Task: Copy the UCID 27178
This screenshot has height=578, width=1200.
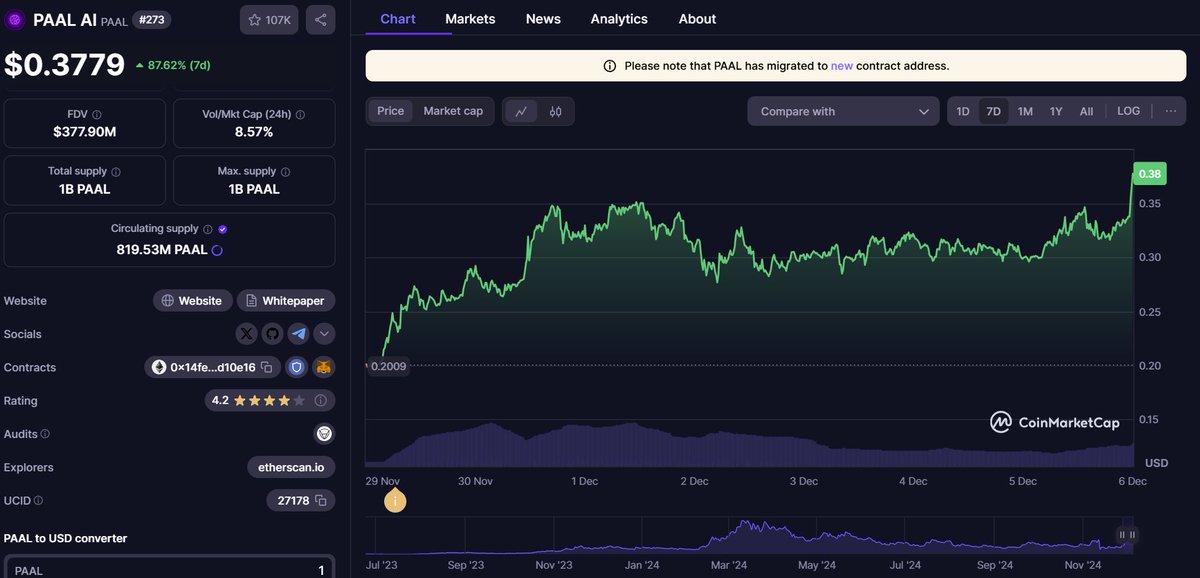Action: pyautogui.click(x=321, y=500)
